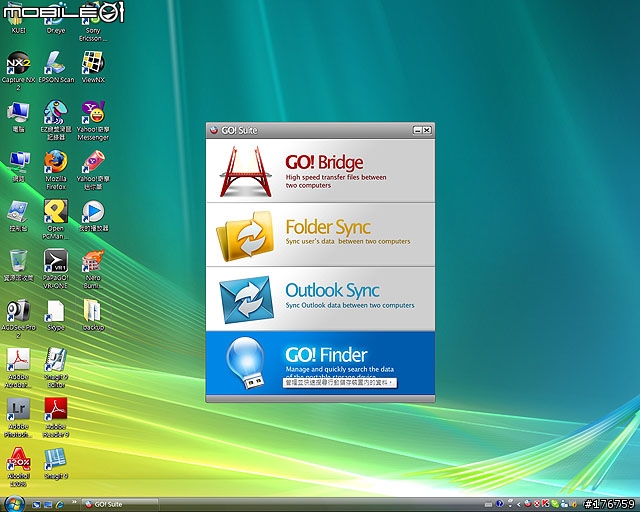
Task: Select the Yahoo! Messenger desktop icon
Action: click(93, 120)
